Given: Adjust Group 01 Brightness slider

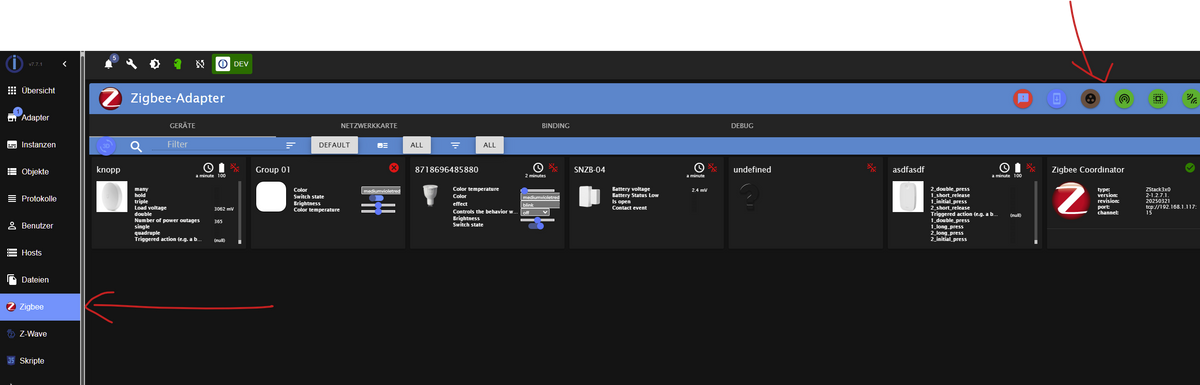Looking at the screenshot, I should [378, 205].
